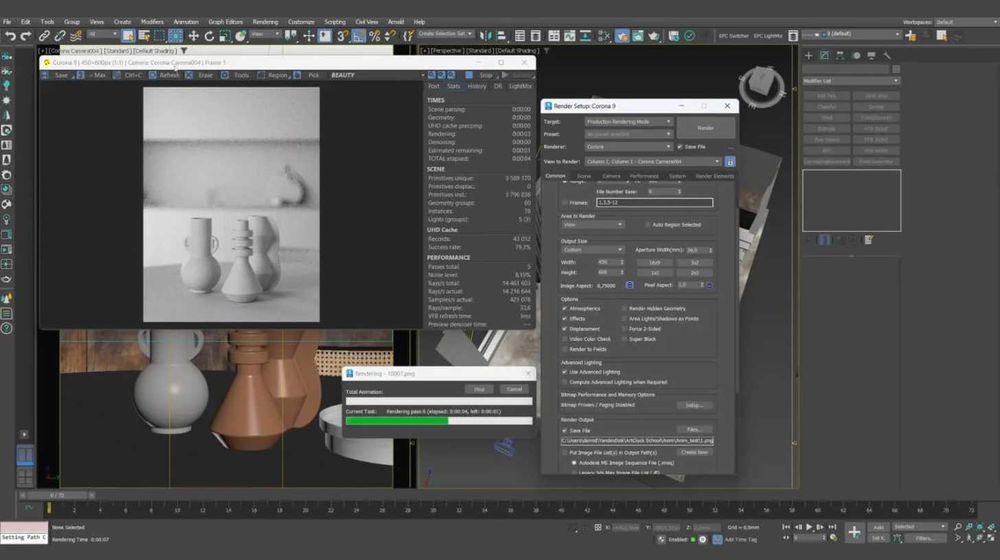This screenshot has height=560, width=1000.
Task: Click the Render button in Render Setup
Action: (705, 128)
